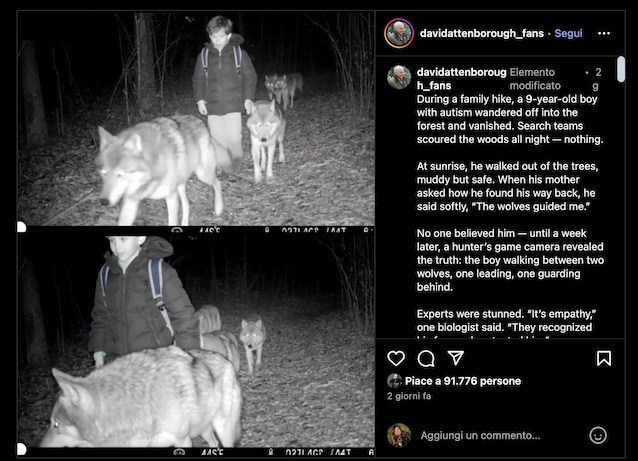Image resolution: width=638 pixels, height=461 pixels.
Task: Click the '2 giorni fa' timestamp
Action: click(409, 396)
